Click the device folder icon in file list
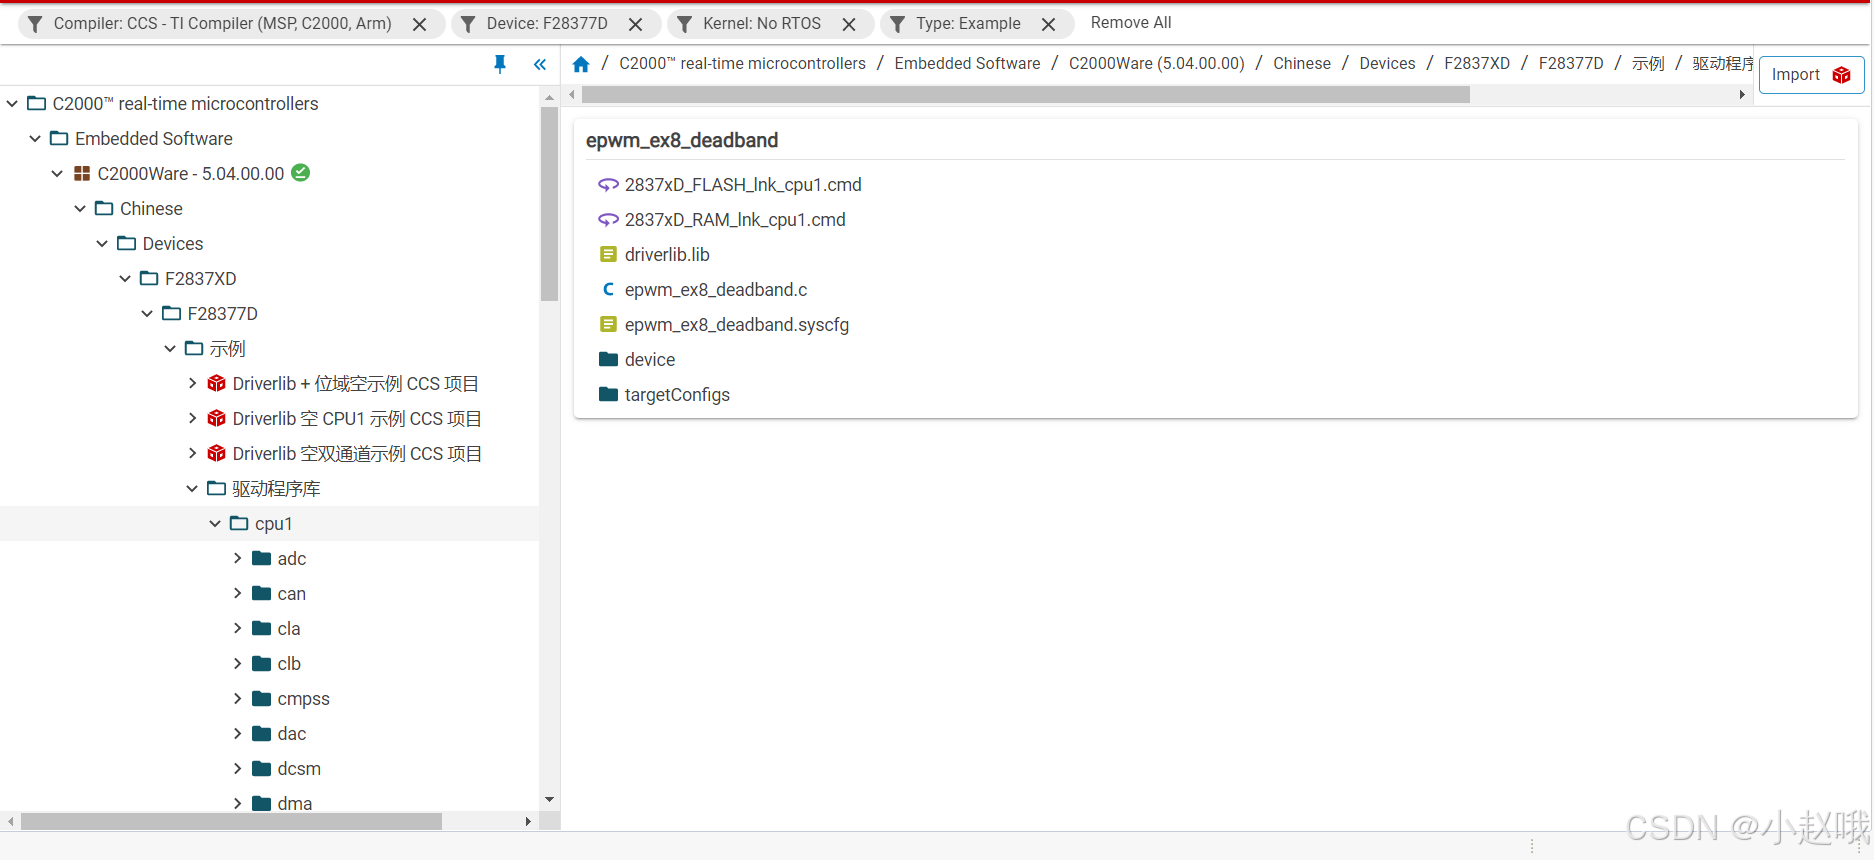Viewport: 1874px width, 860px height. point(608,359)
